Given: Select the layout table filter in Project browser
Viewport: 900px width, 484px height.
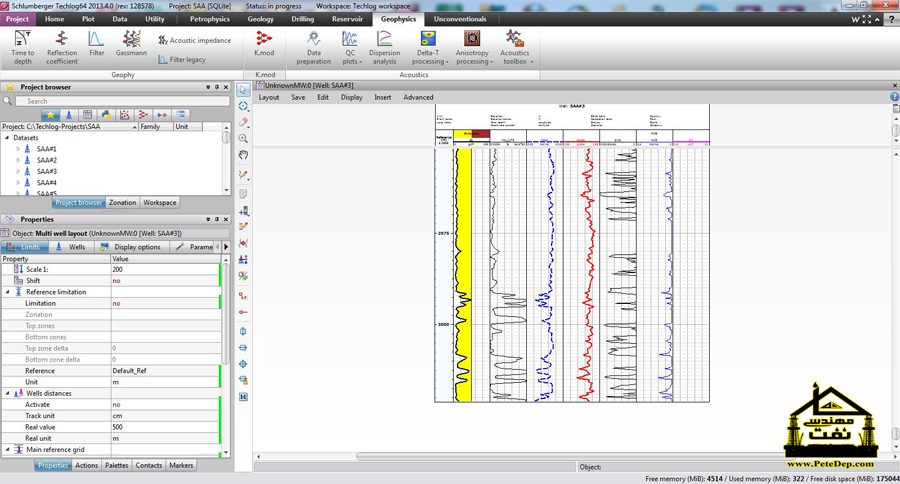Looking at the screenshot, I should pyautogui.click(x=87, y=115).
